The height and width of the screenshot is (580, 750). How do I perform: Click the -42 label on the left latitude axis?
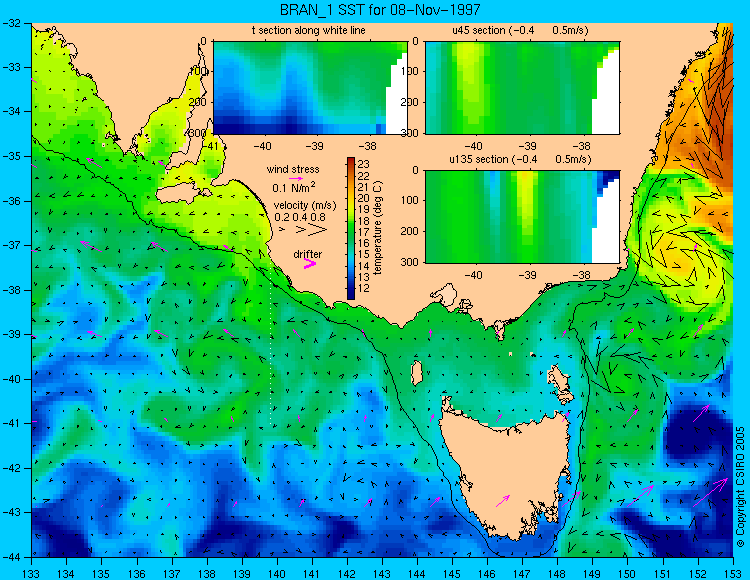11,468
